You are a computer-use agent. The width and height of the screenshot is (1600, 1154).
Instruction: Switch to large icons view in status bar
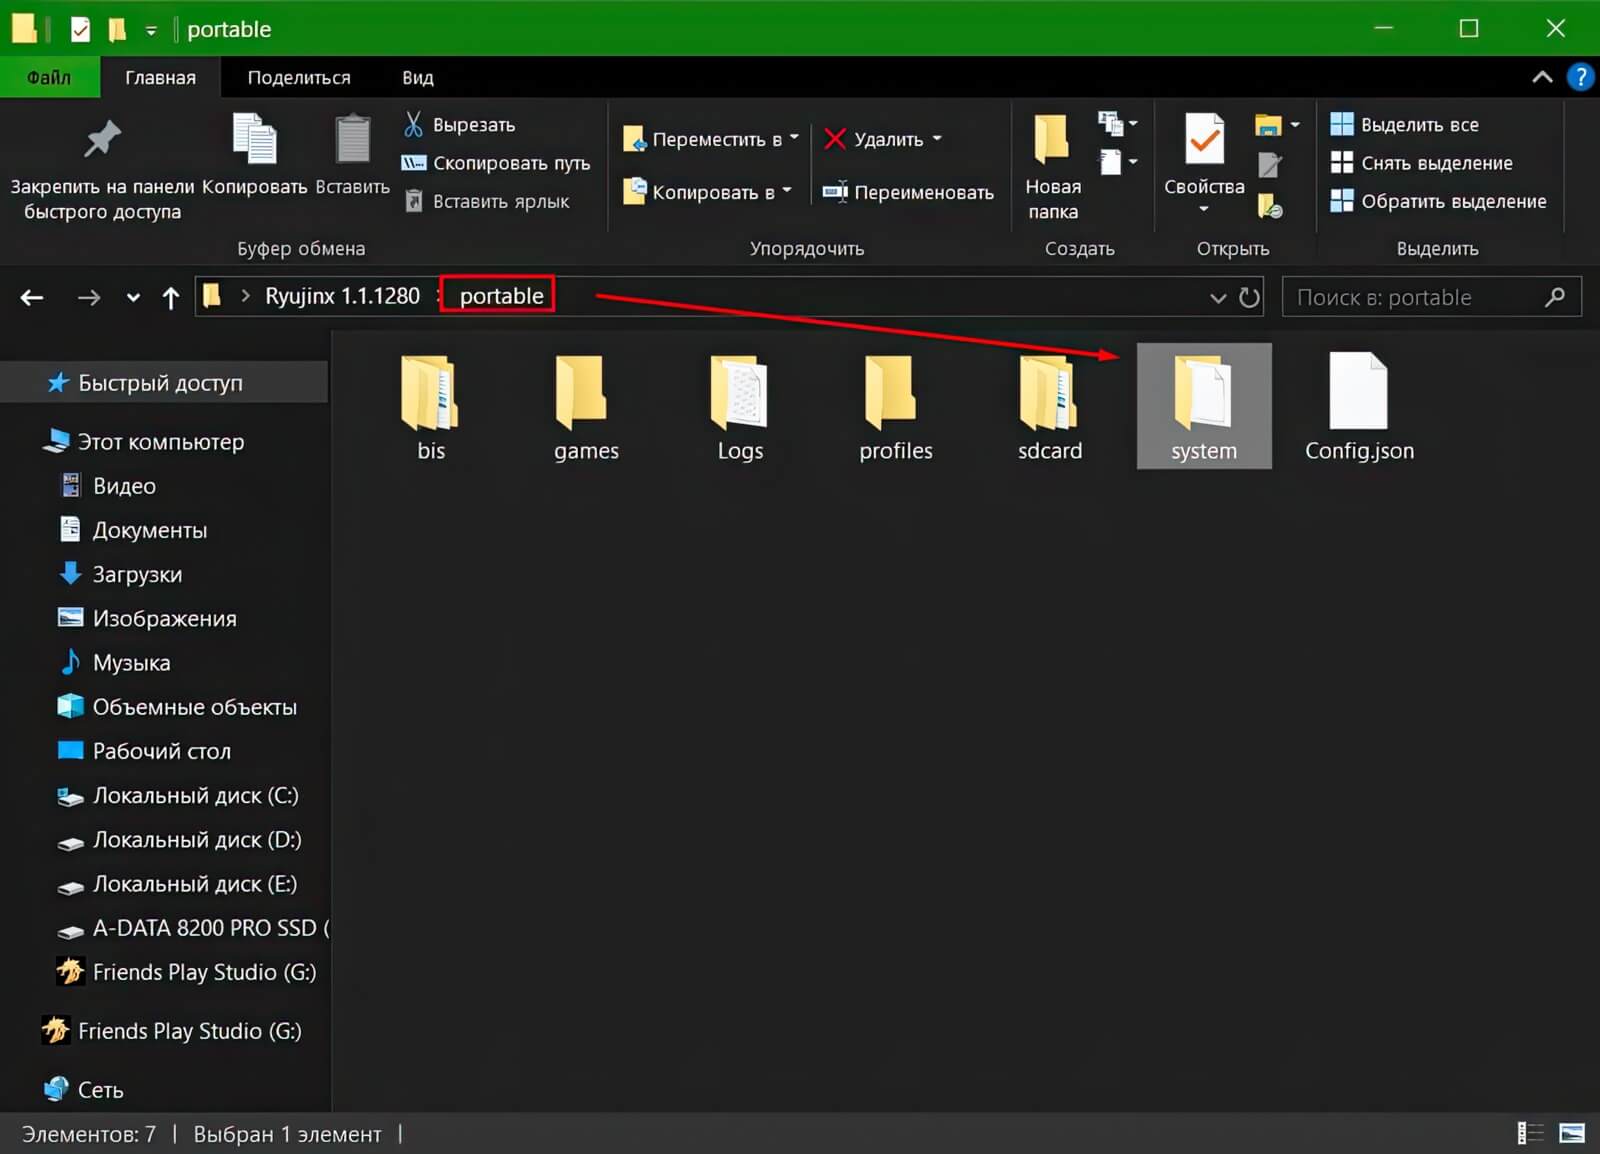coord(1572,1133)
